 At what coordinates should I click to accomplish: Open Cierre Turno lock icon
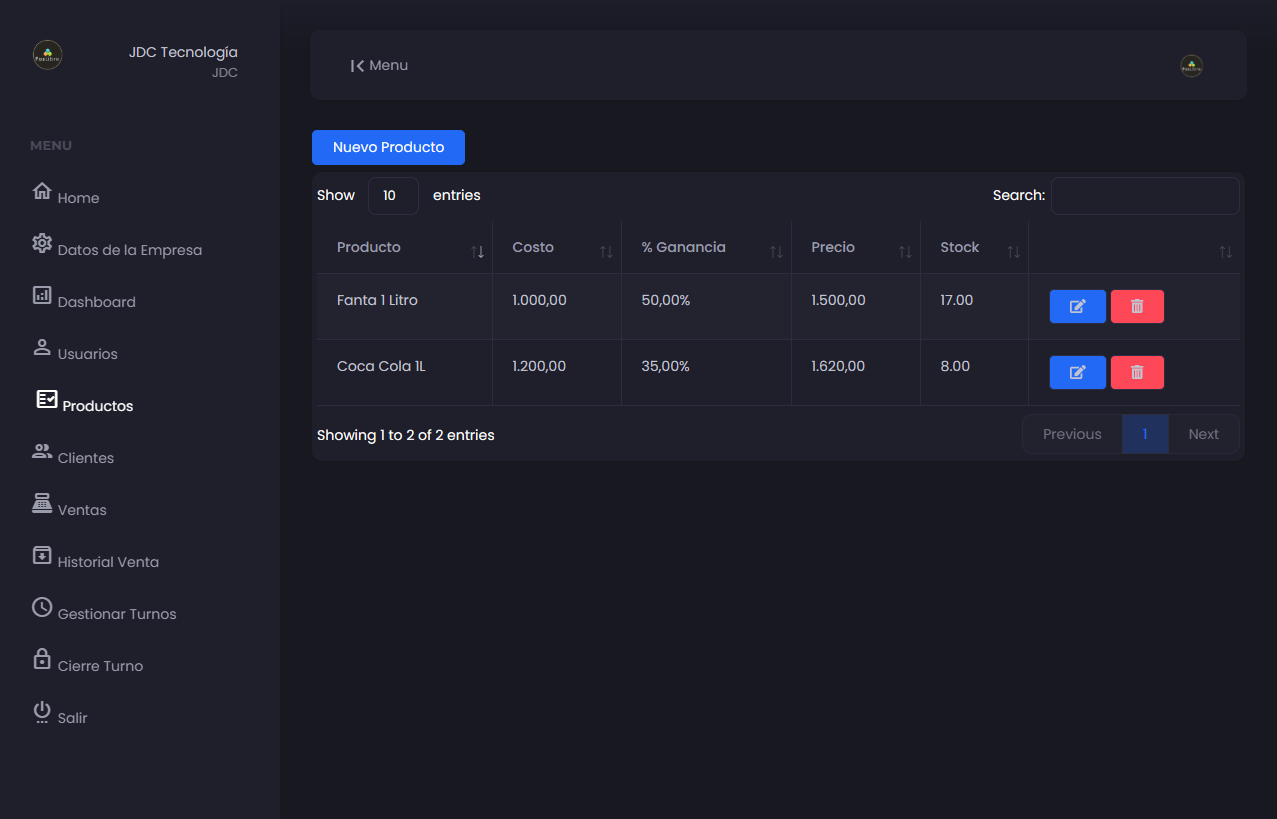click(x=42, y=659)
